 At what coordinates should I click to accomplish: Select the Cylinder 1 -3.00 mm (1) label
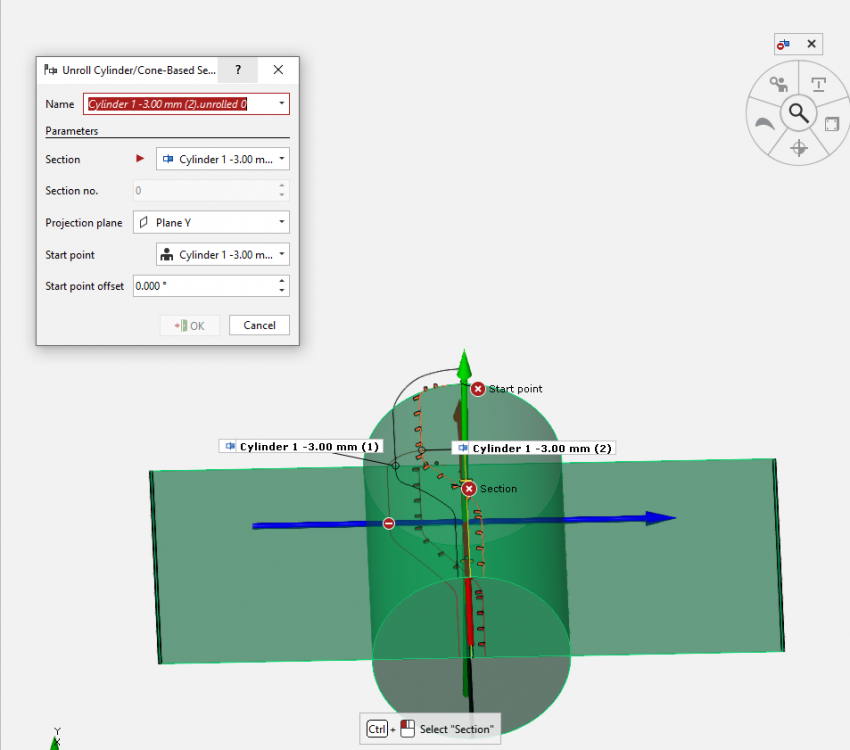click(309, 446)
